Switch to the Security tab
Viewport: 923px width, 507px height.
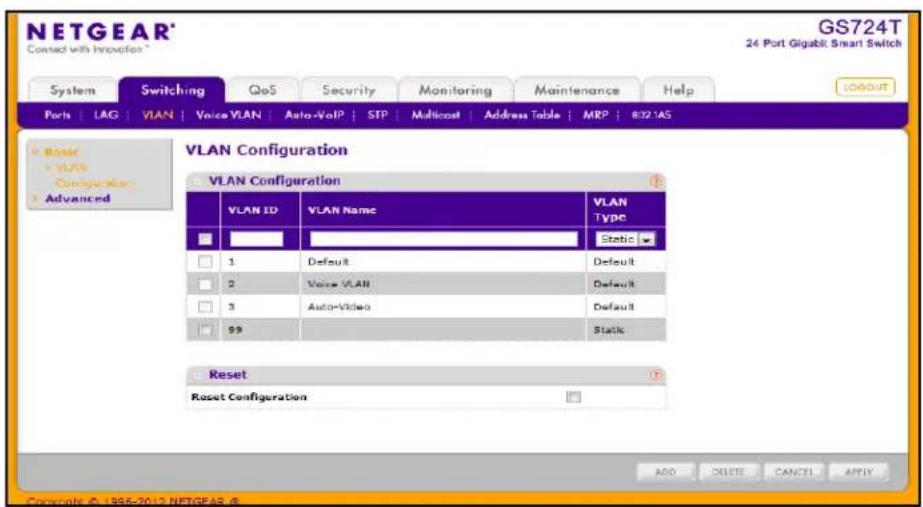[348, 90]
